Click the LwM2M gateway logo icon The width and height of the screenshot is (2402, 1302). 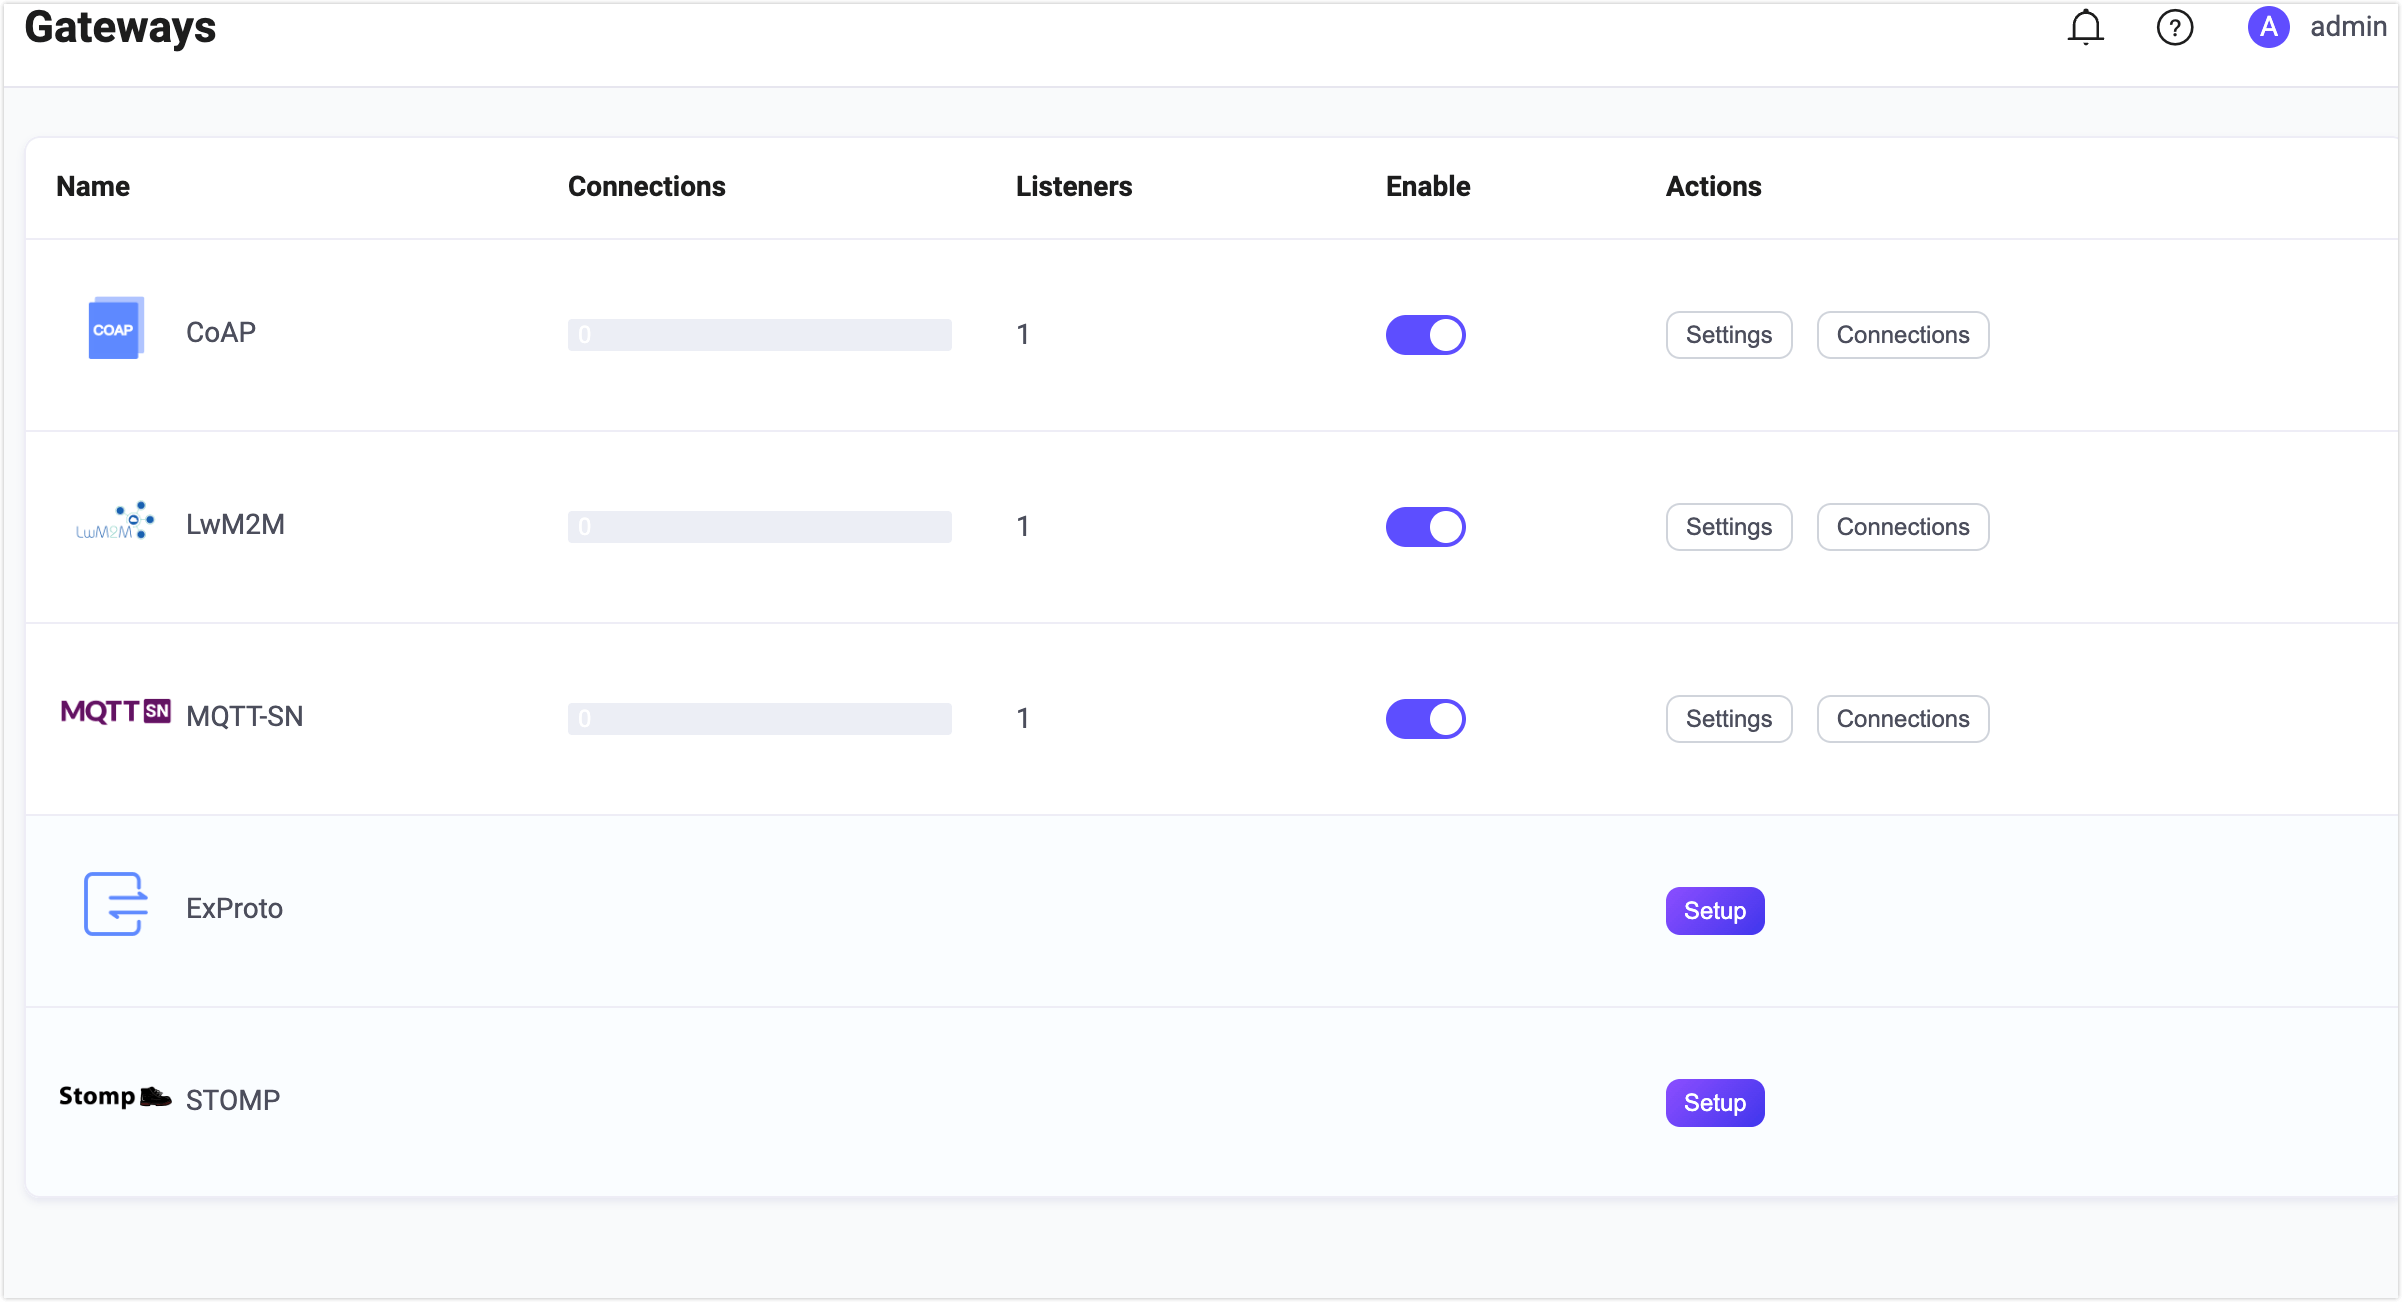(x=115, y=522)
